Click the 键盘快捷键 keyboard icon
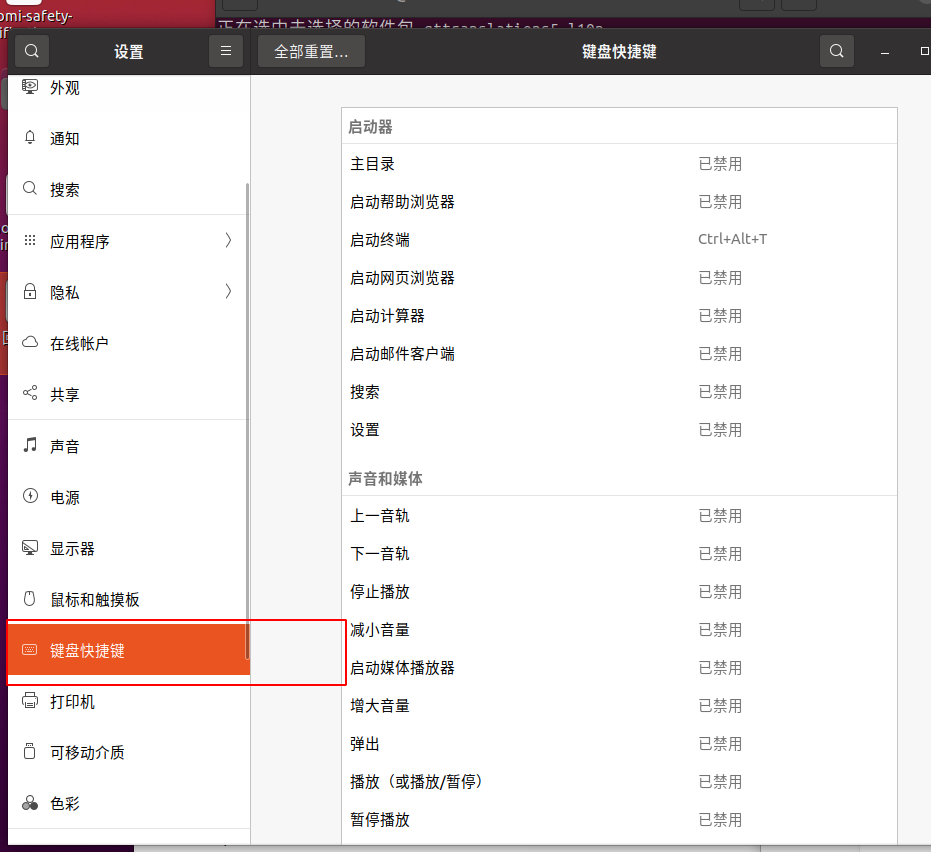 [x=30, y=650]
